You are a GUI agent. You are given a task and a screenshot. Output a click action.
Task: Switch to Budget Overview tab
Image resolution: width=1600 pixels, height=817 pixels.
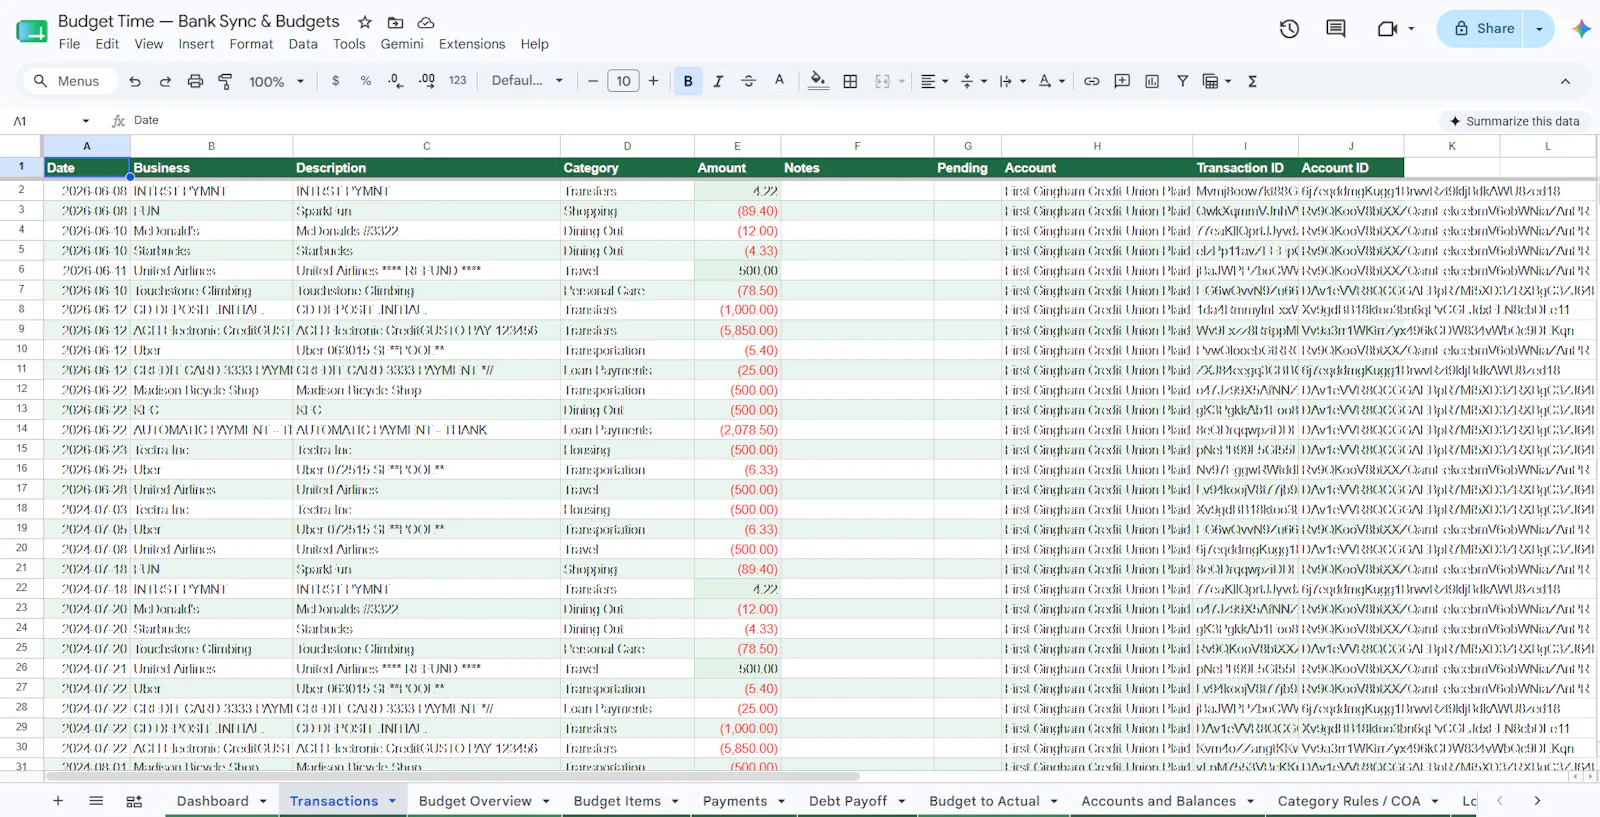coord(475,801)
